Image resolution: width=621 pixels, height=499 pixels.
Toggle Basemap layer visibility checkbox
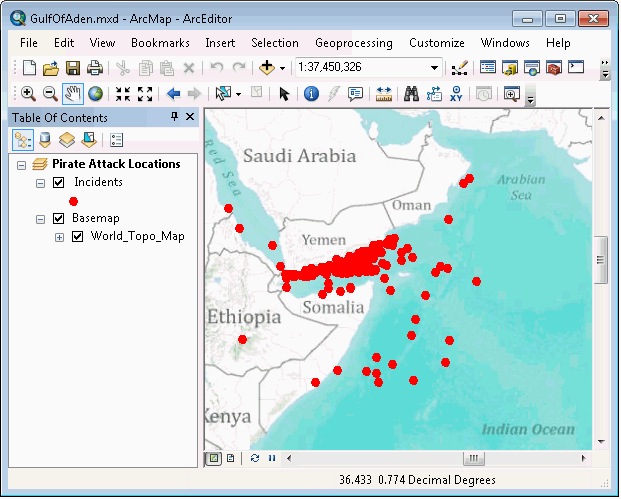click(x=59, y=219)
